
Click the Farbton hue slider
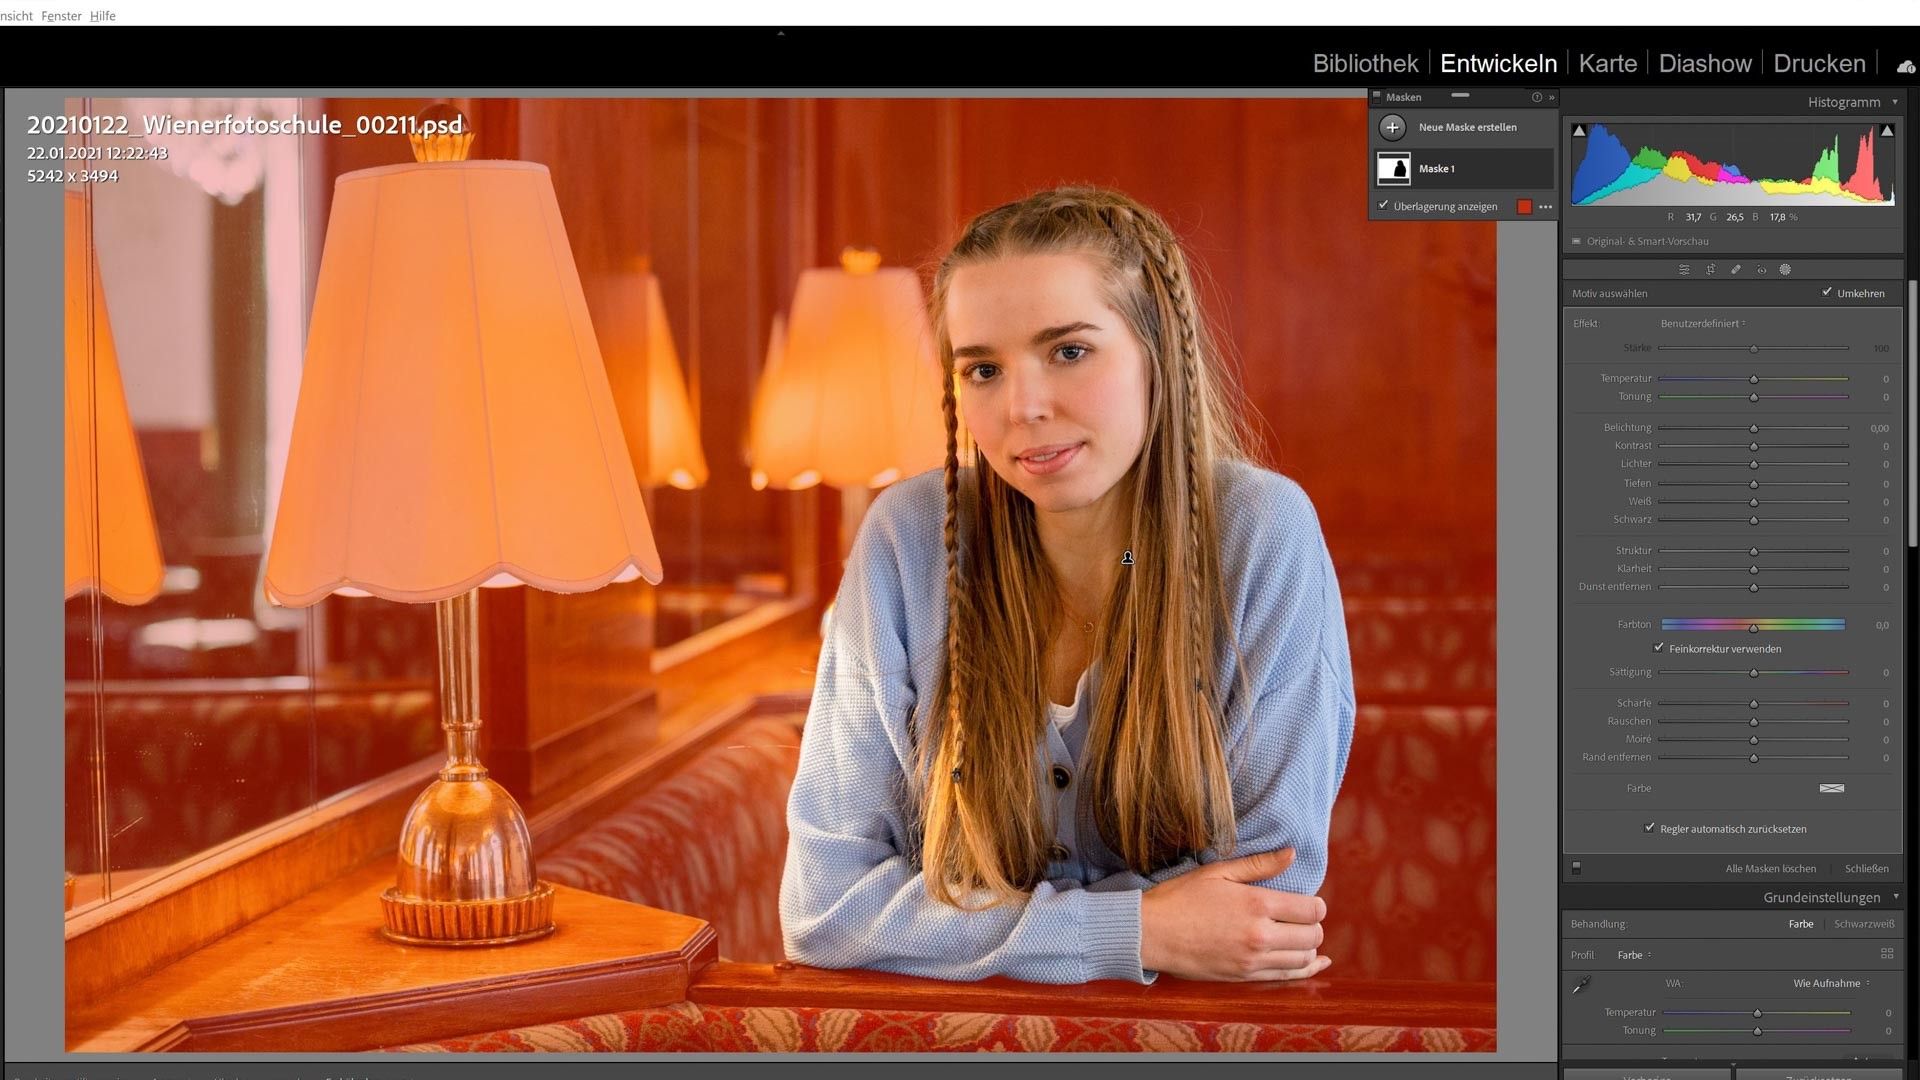(x=1753, y=624)
